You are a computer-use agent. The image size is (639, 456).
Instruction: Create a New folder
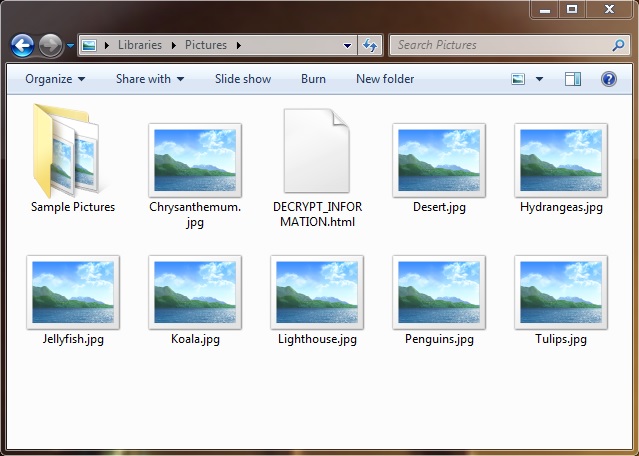[x=385, y=79]
